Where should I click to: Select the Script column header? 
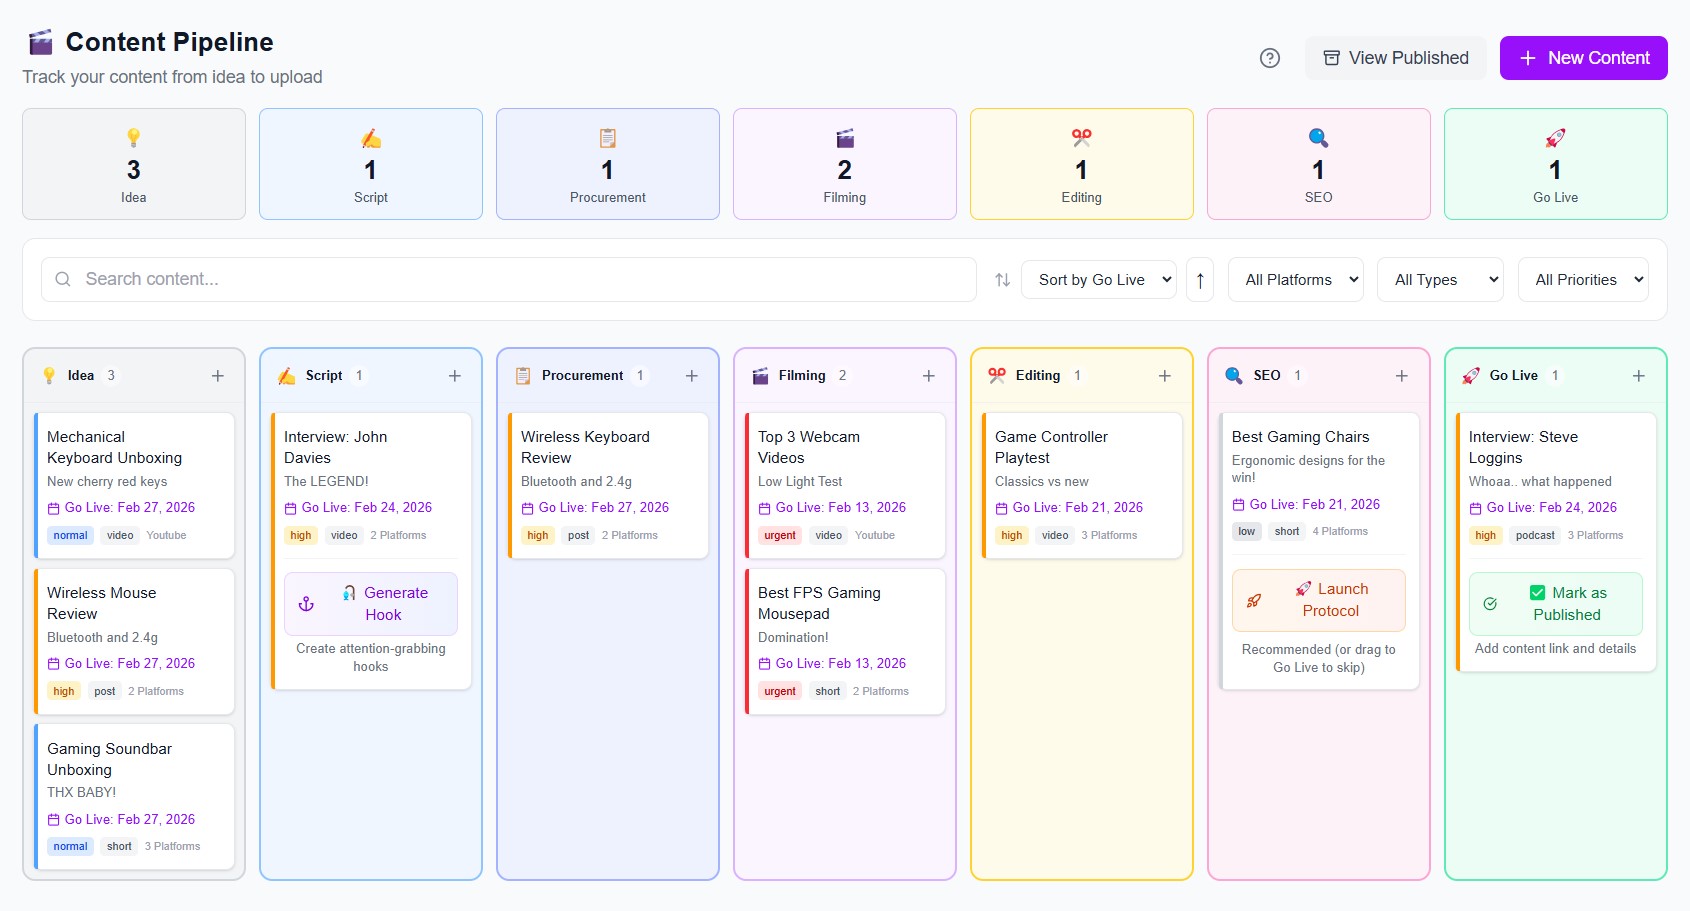tap(323, 375)
